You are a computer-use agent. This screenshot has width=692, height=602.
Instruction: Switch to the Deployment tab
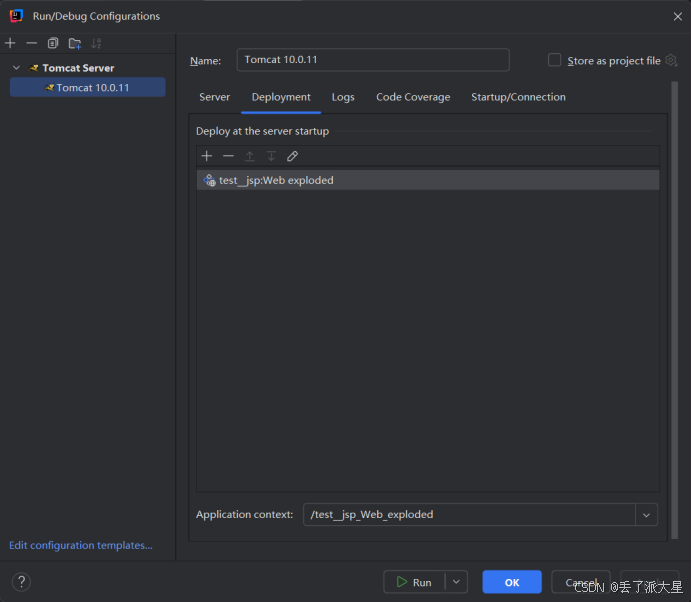[281, 97]
